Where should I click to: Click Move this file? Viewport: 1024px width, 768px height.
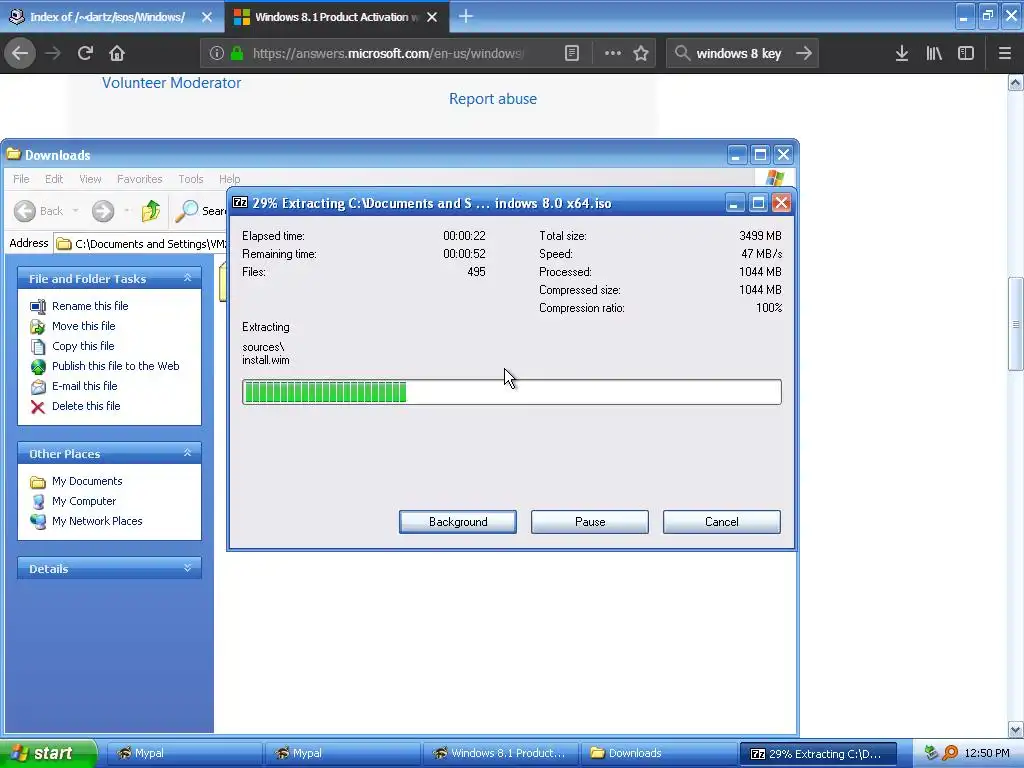click(84, 326)
